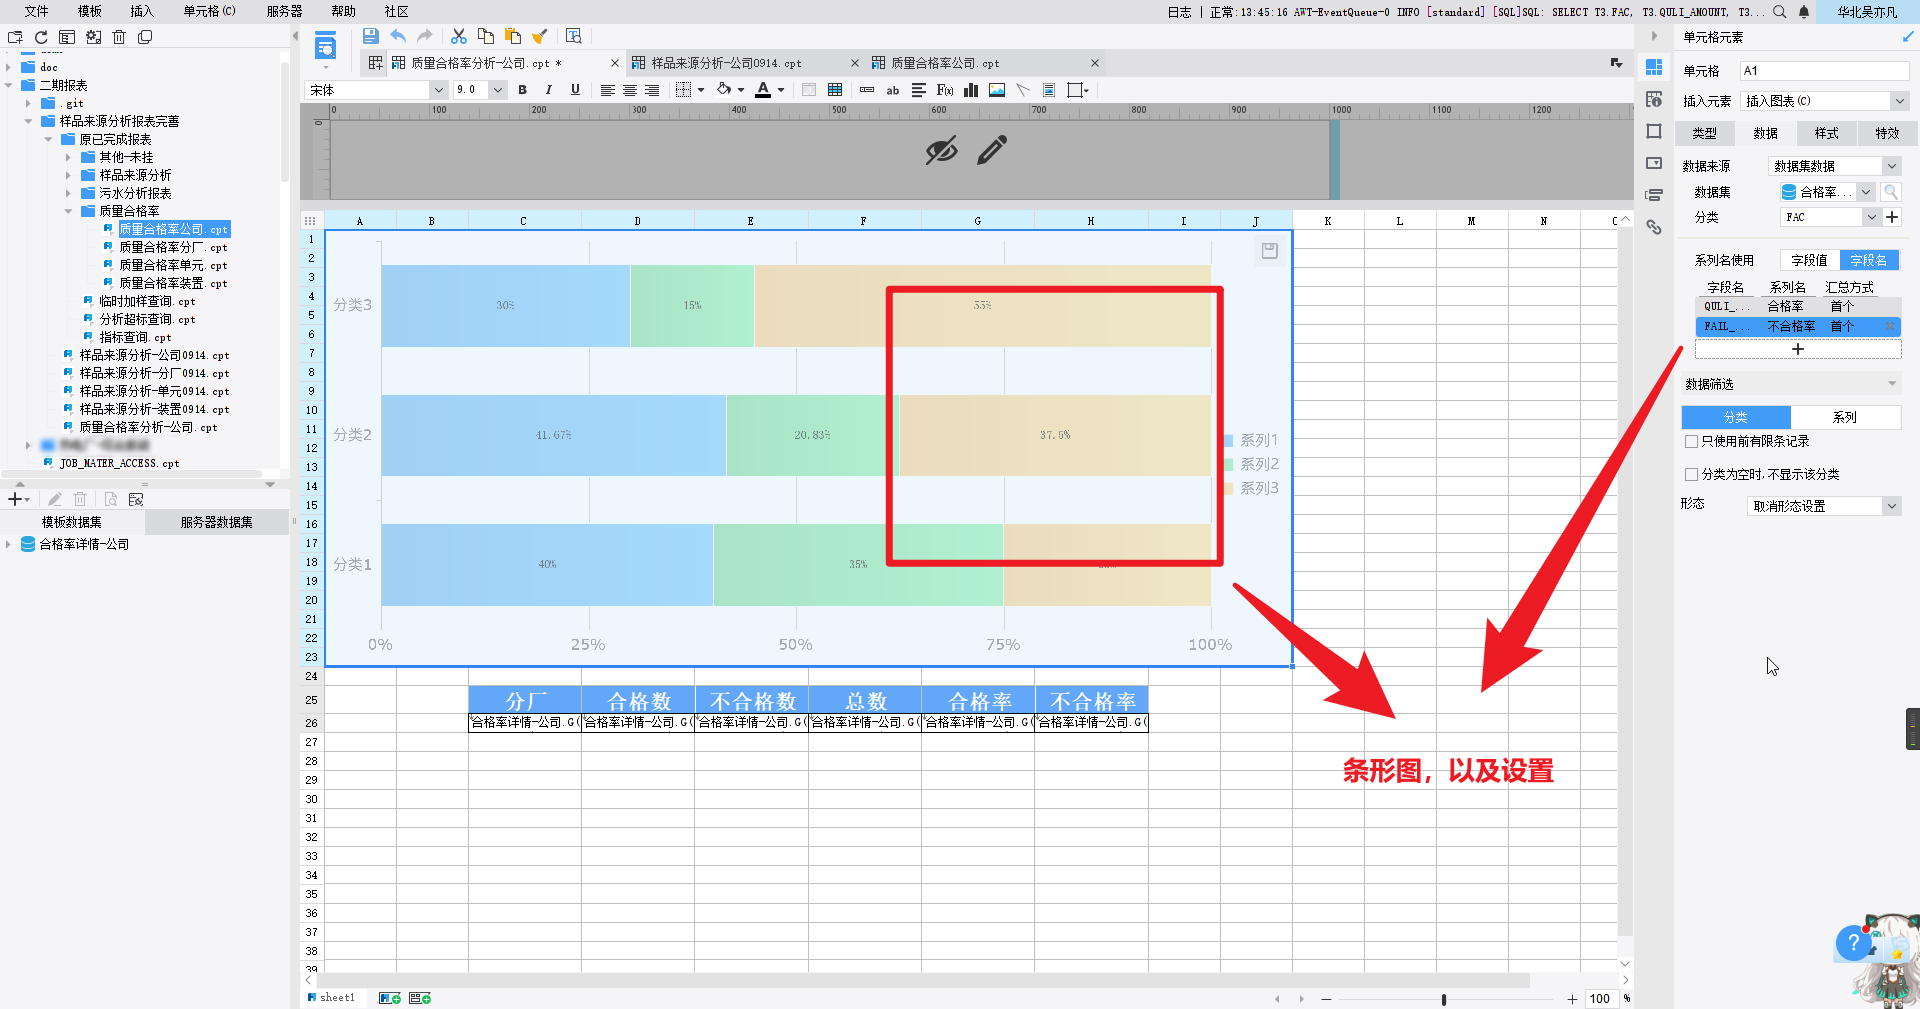Click the Save icon in the toolbar

pyautogui.click(x=370, y=36)
